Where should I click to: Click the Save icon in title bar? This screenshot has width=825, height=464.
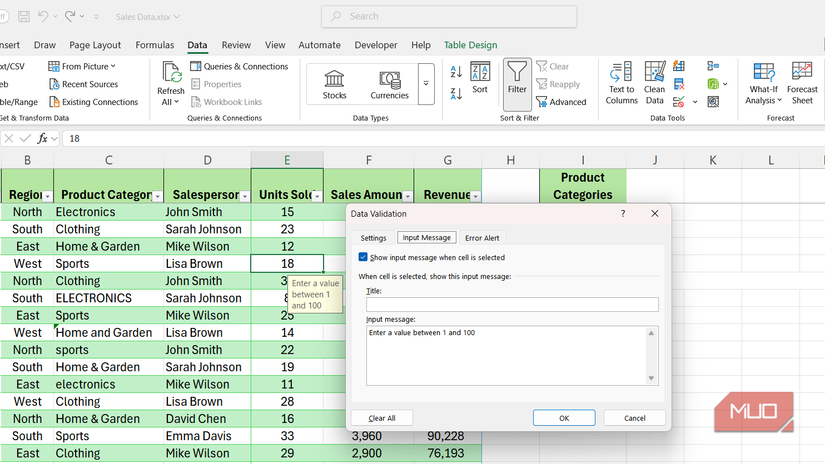24,16
